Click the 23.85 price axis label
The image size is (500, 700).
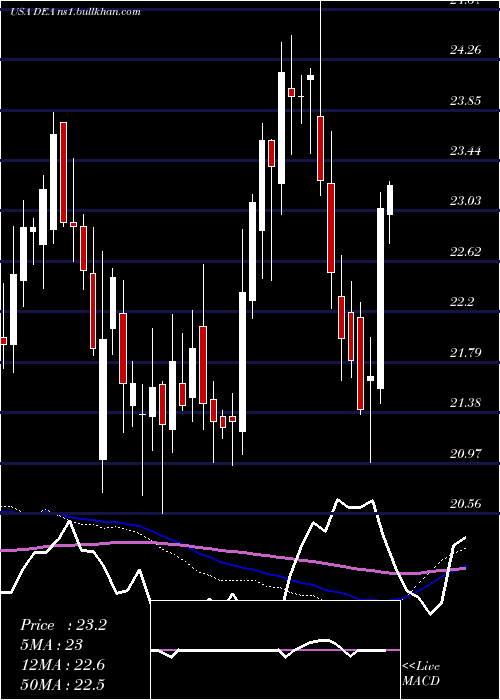pos(465,100)
